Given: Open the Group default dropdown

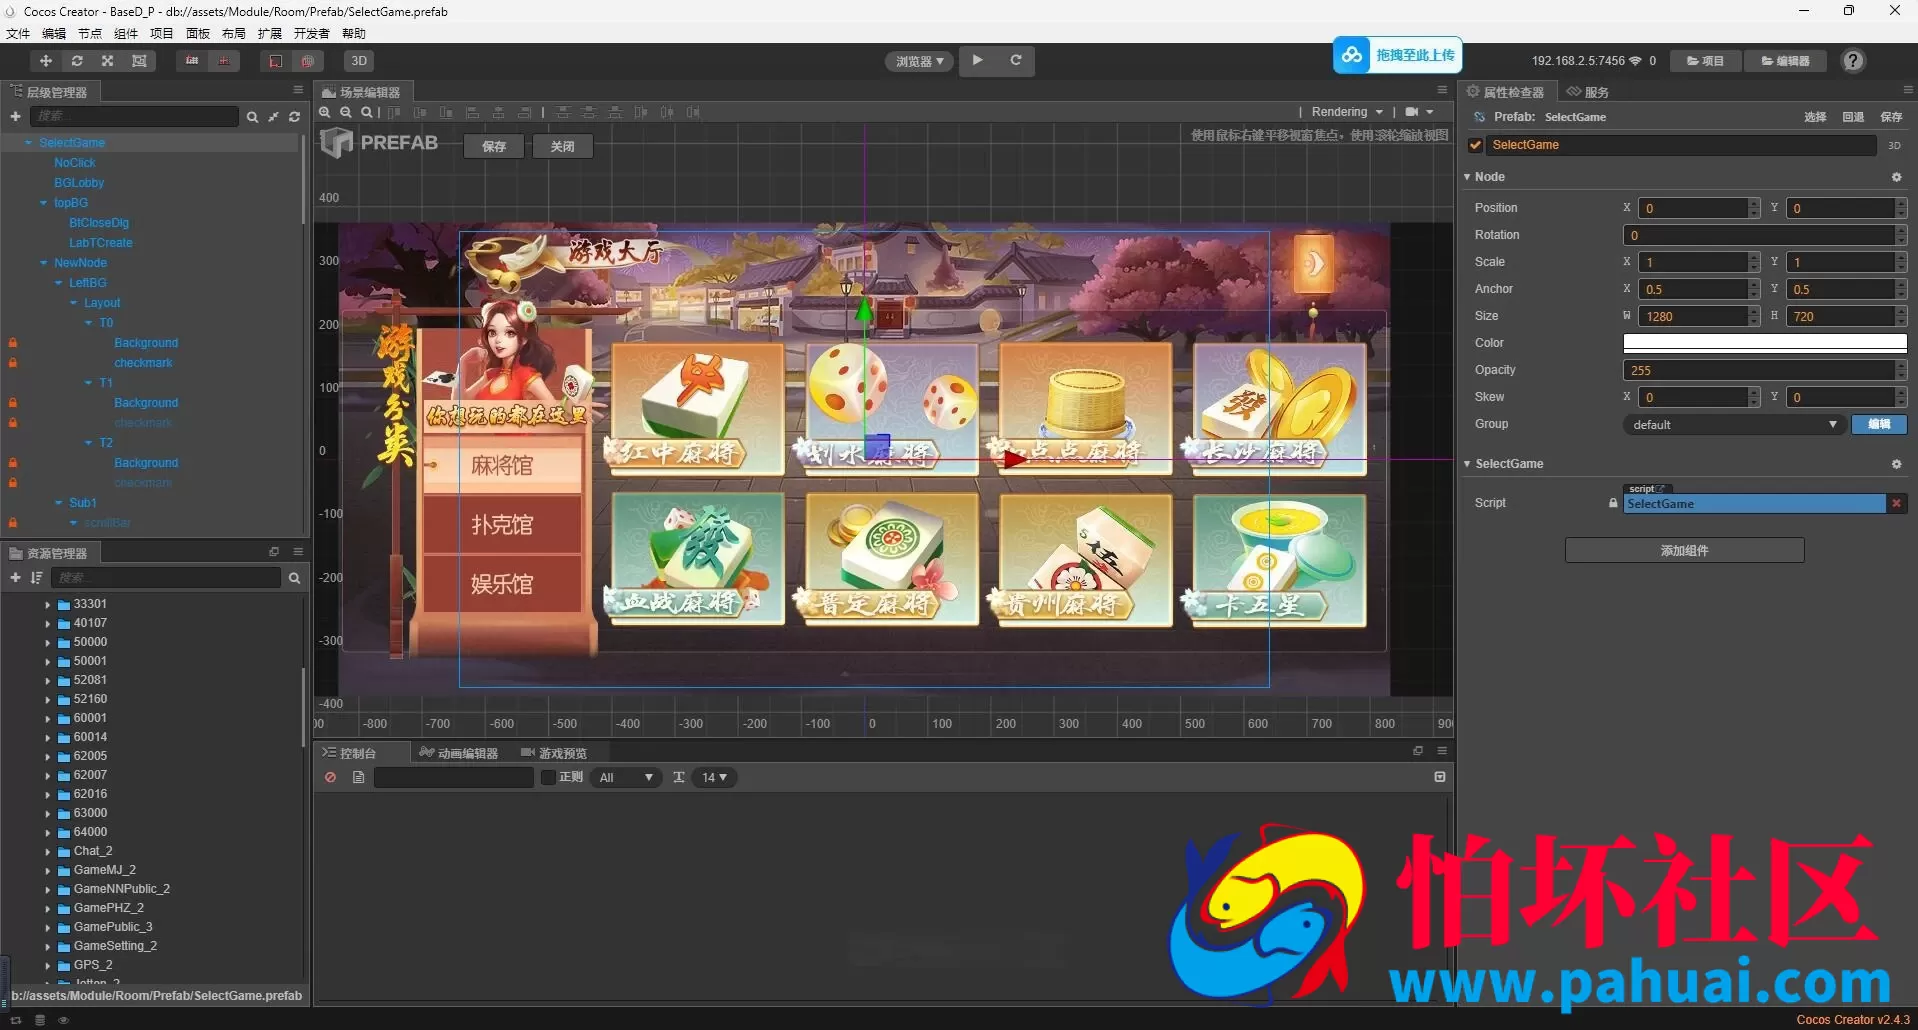Looking at the screenshot, I should pyautogui.click(x=1734, y=425).
